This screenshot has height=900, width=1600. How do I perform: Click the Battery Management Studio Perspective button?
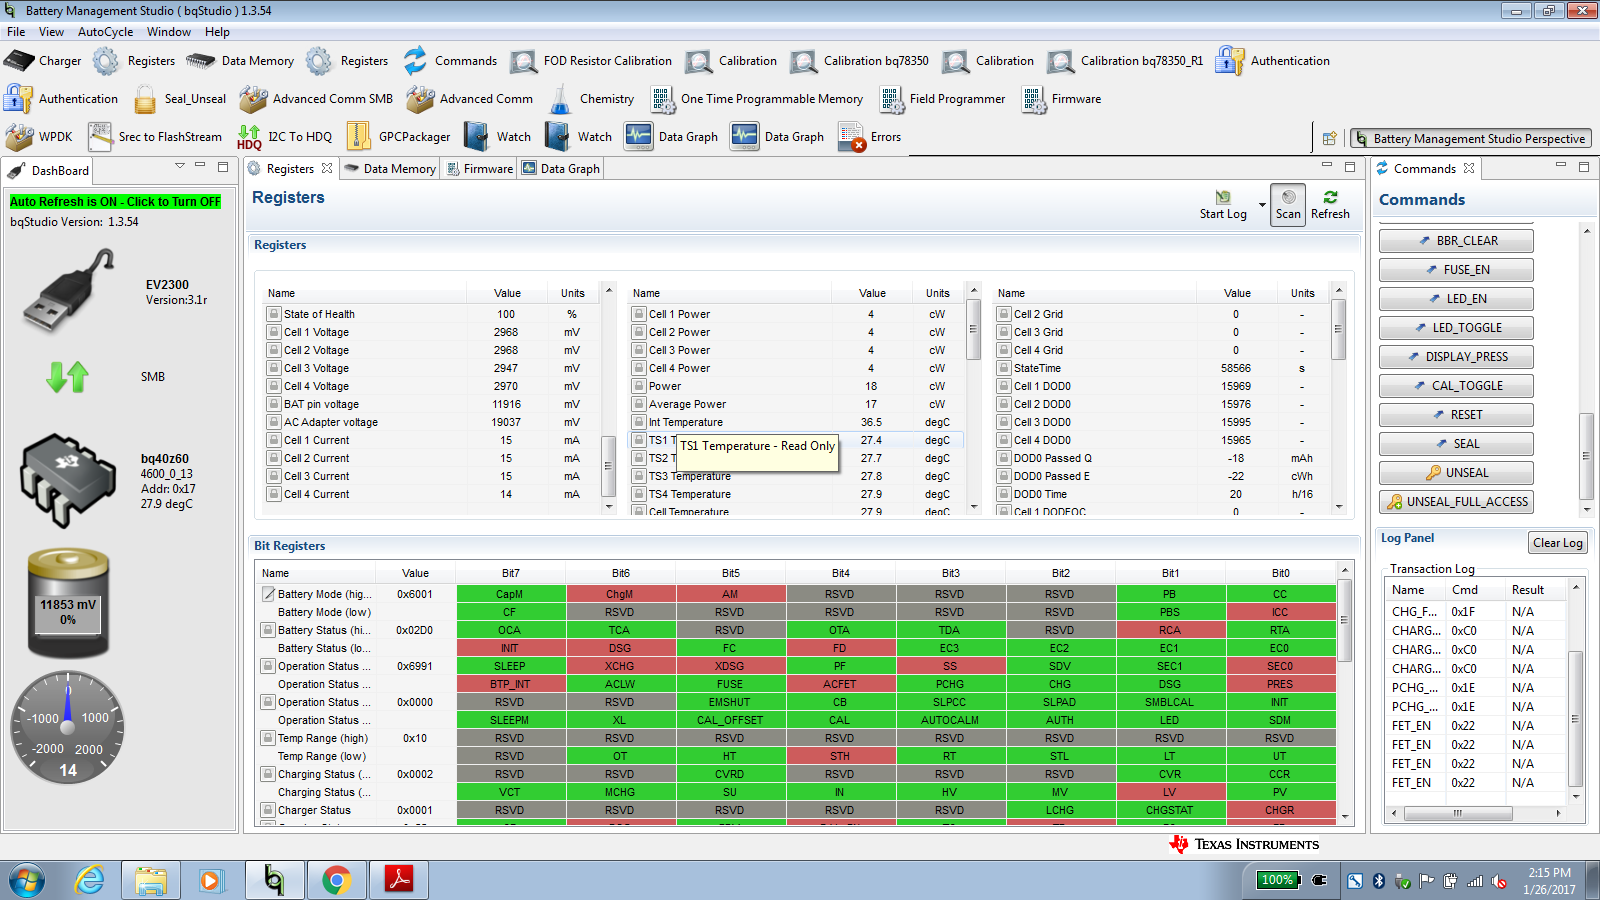pyautogui.click(x=1470, y=139)
